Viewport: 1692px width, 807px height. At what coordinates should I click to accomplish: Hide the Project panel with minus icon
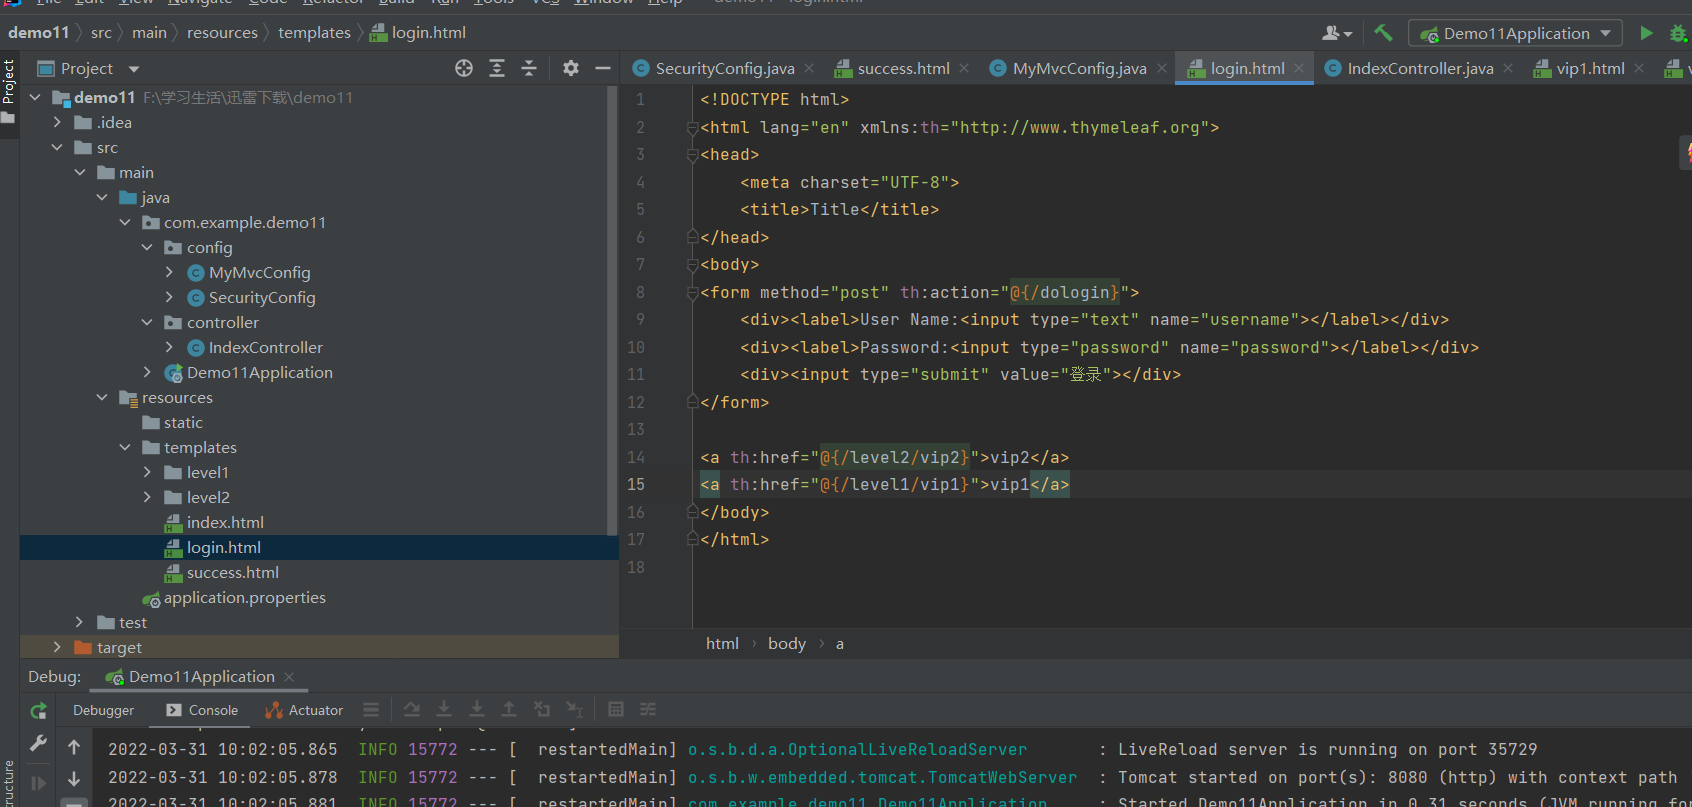602,68
